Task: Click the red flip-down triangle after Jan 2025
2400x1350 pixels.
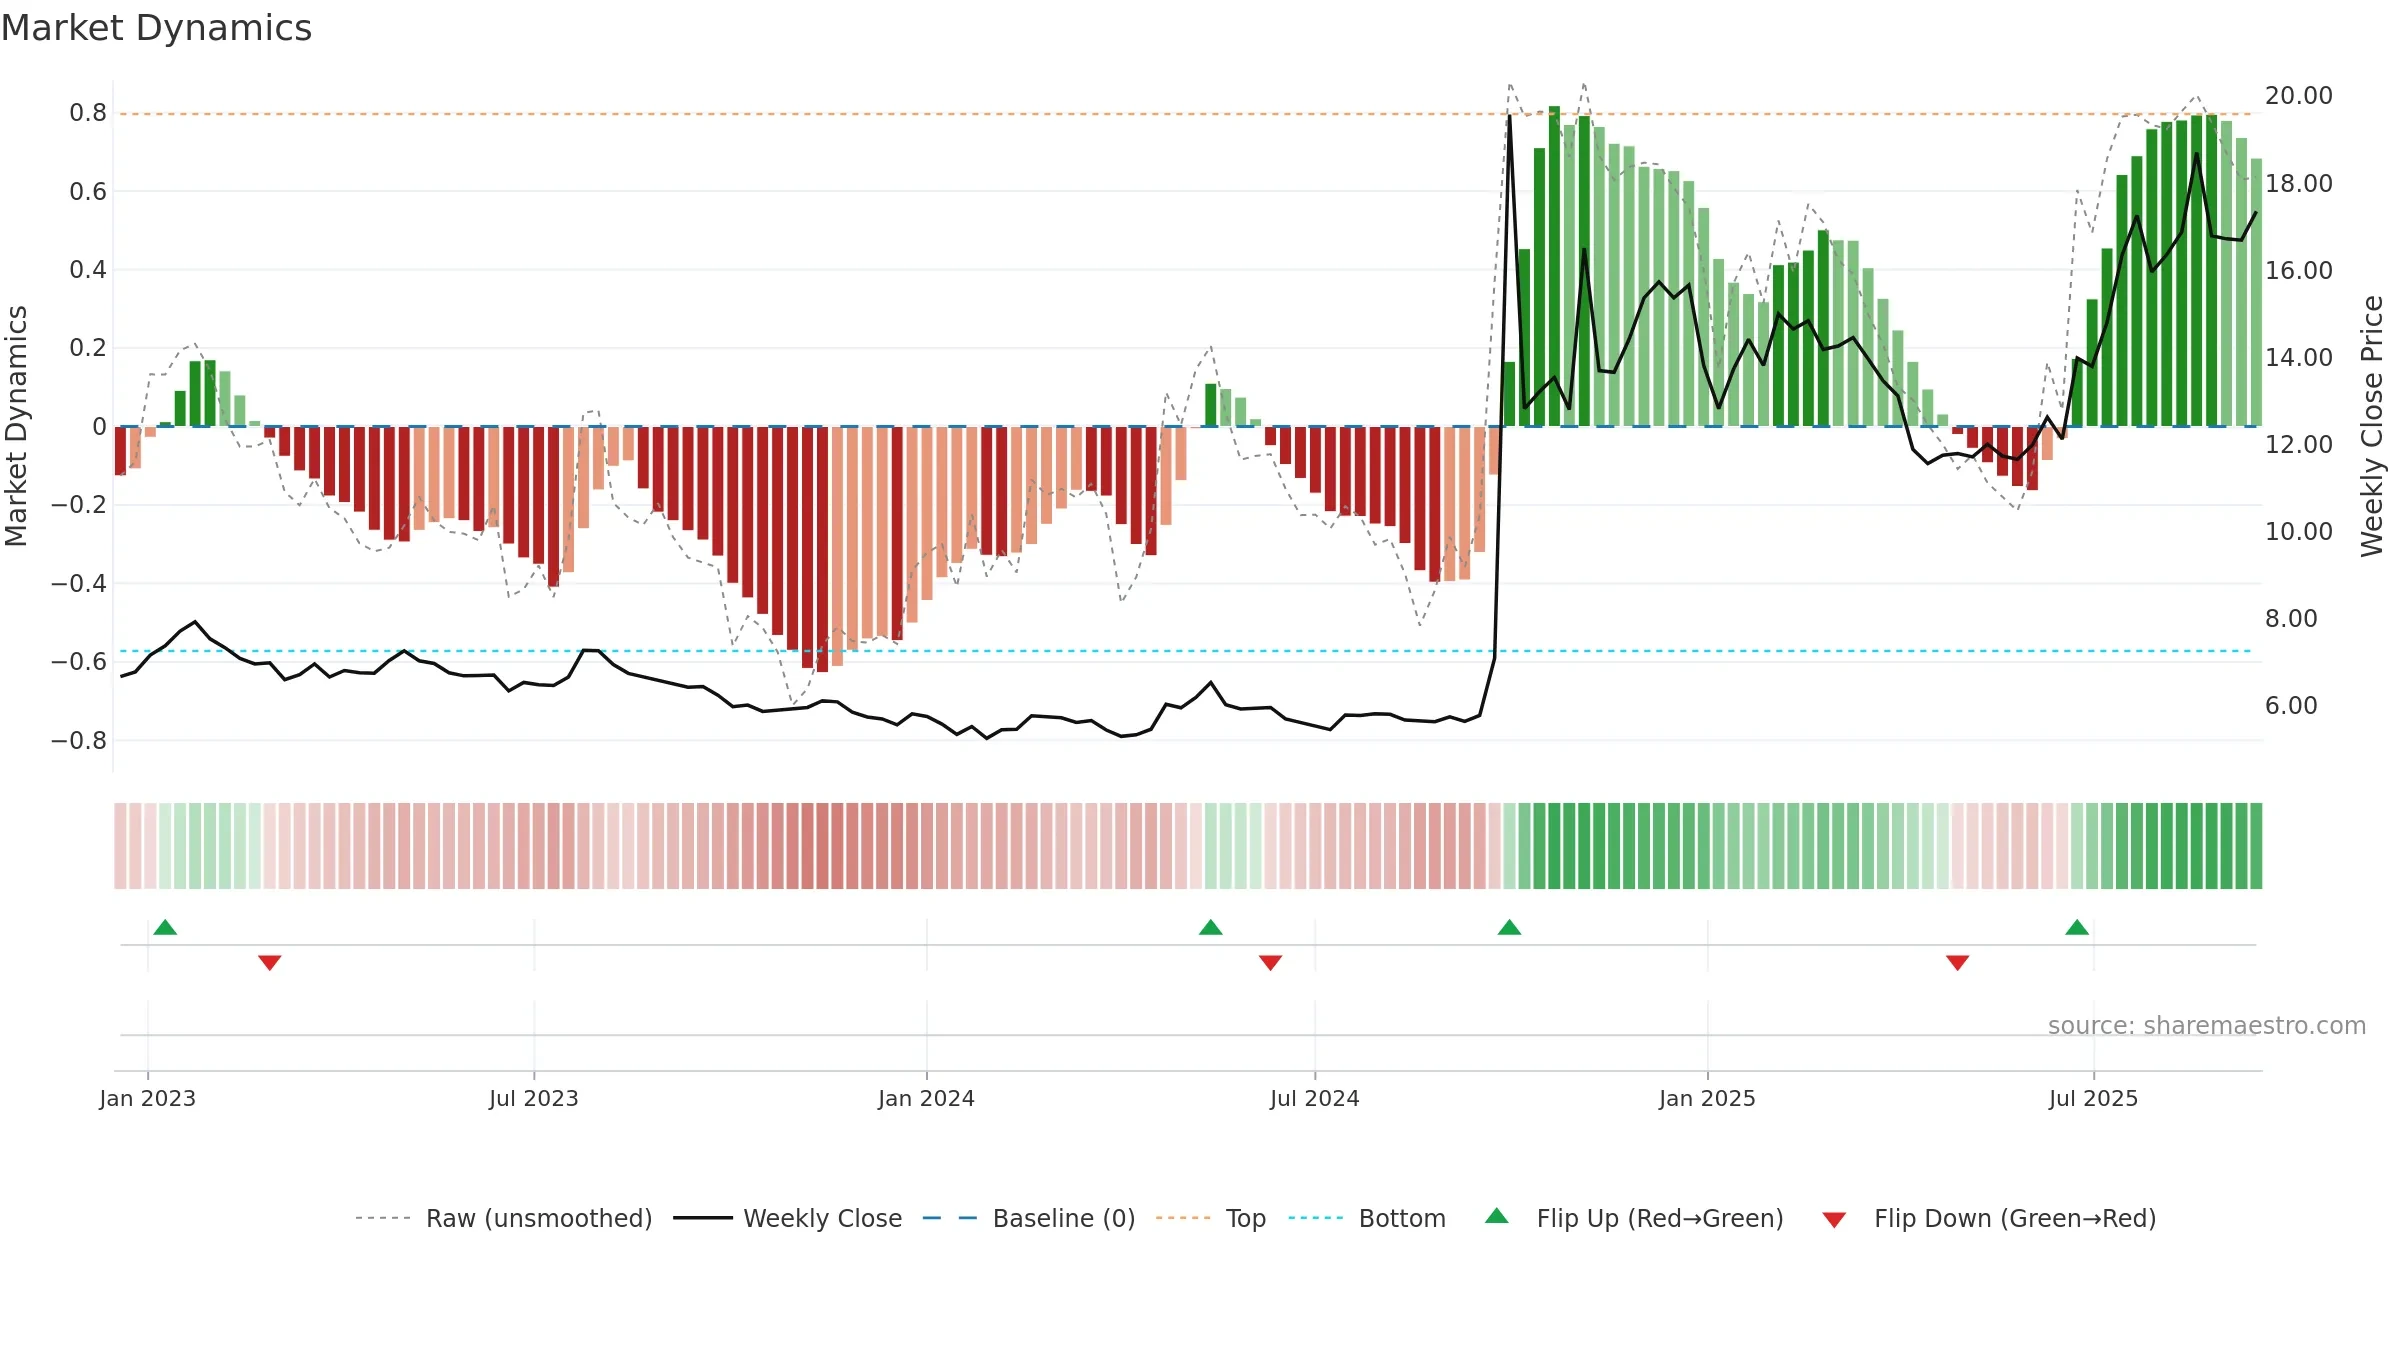Action: pos(1958,963)
